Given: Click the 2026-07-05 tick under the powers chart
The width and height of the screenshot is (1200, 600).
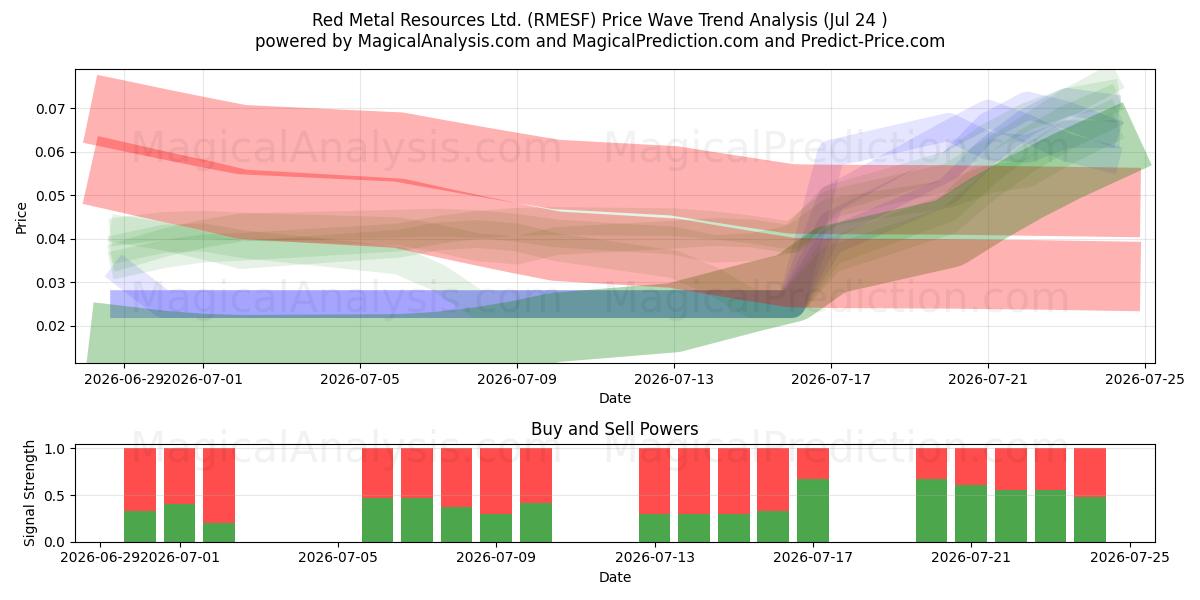Looking at the screenshot, I should (x=337, y=557).
